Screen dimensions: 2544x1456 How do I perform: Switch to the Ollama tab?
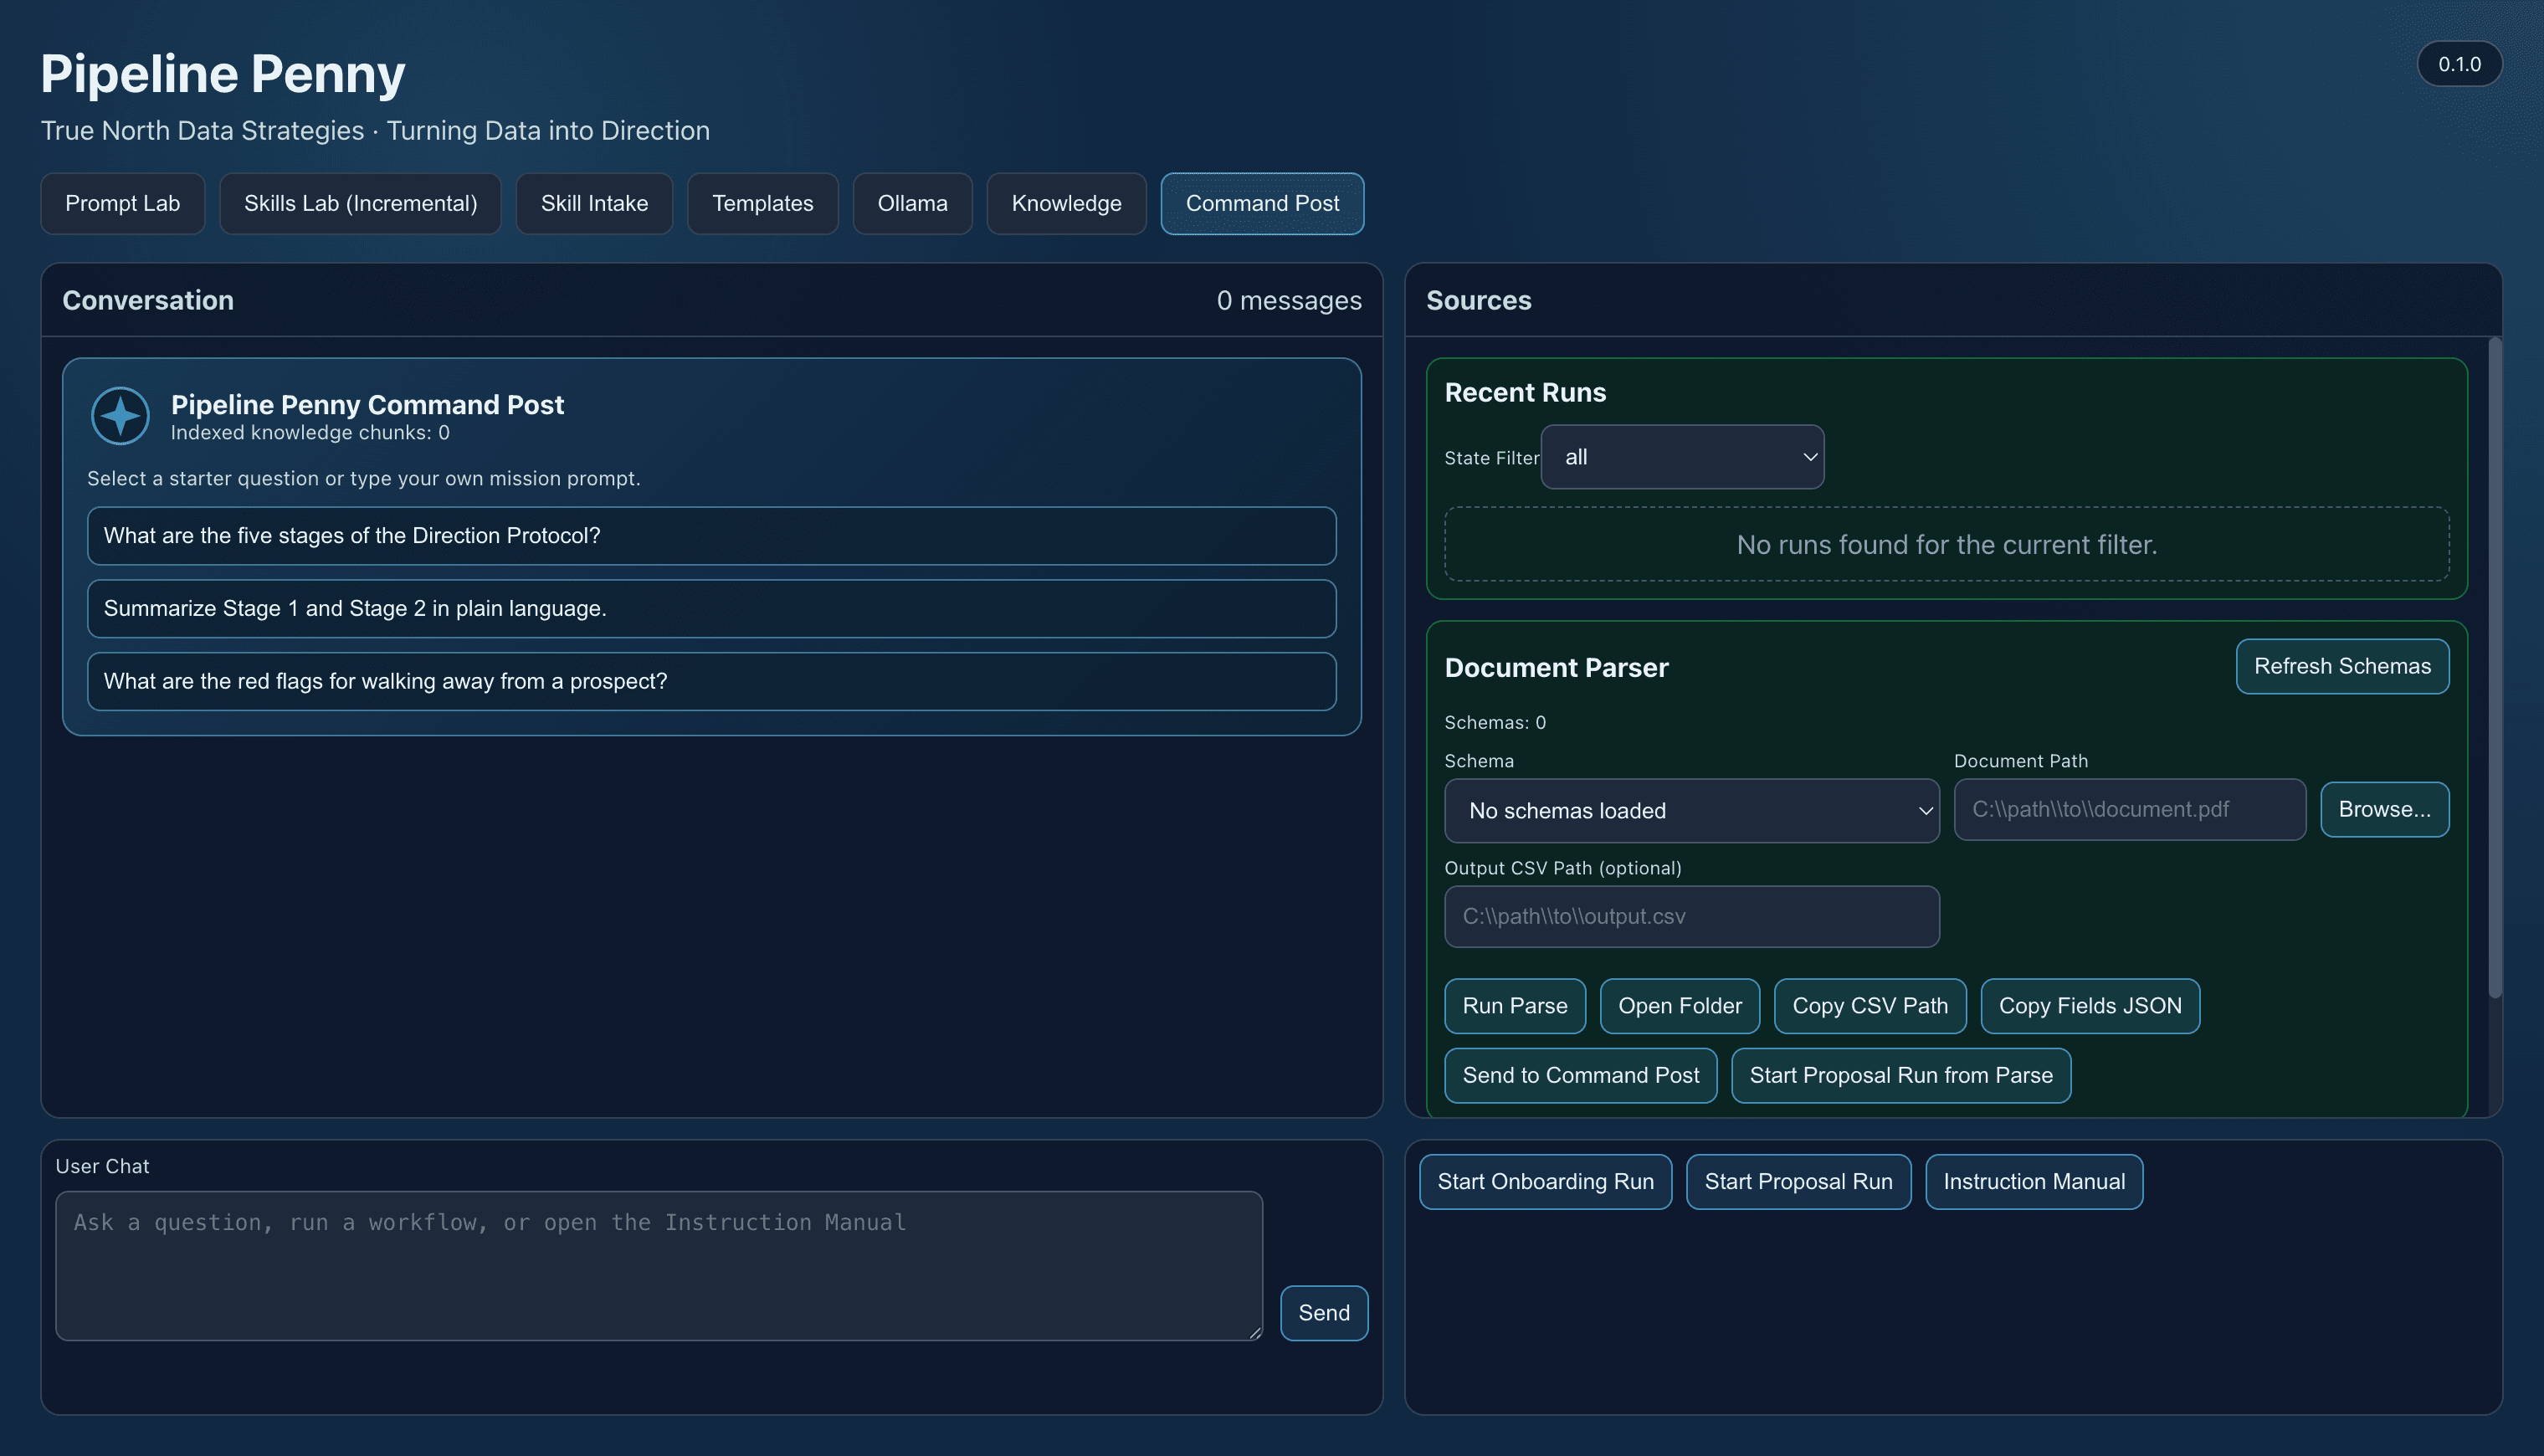912,203
